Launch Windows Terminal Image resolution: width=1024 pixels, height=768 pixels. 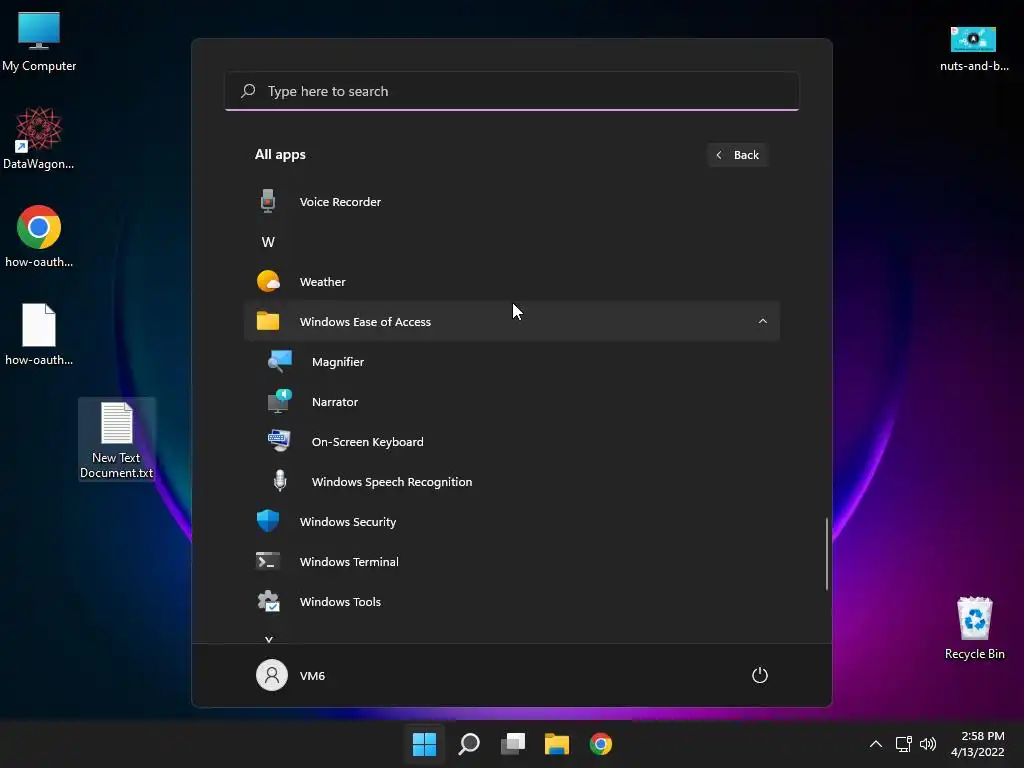click(511, 561)
